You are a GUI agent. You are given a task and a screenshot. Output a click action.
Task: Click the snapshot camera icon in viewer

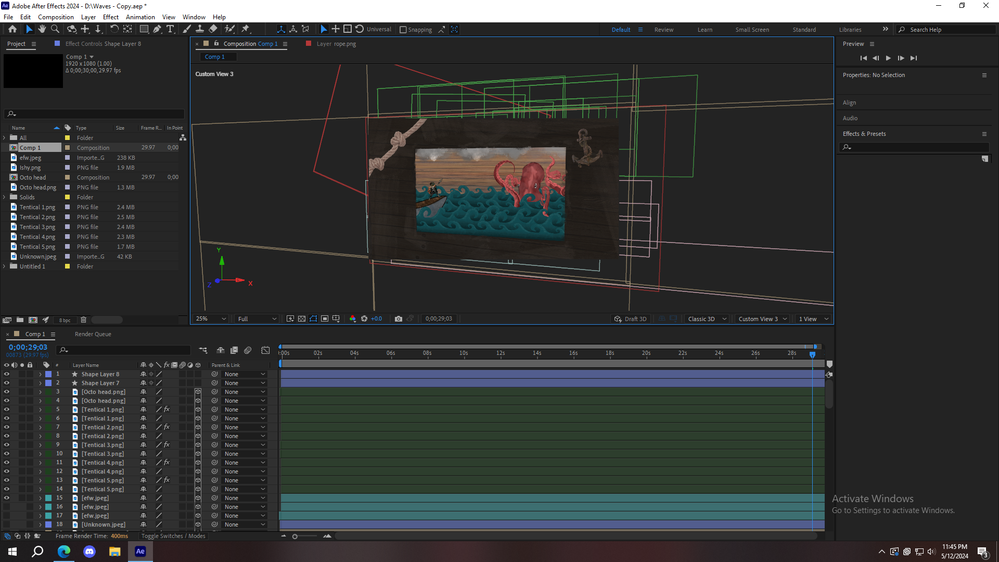click(398, 319)
